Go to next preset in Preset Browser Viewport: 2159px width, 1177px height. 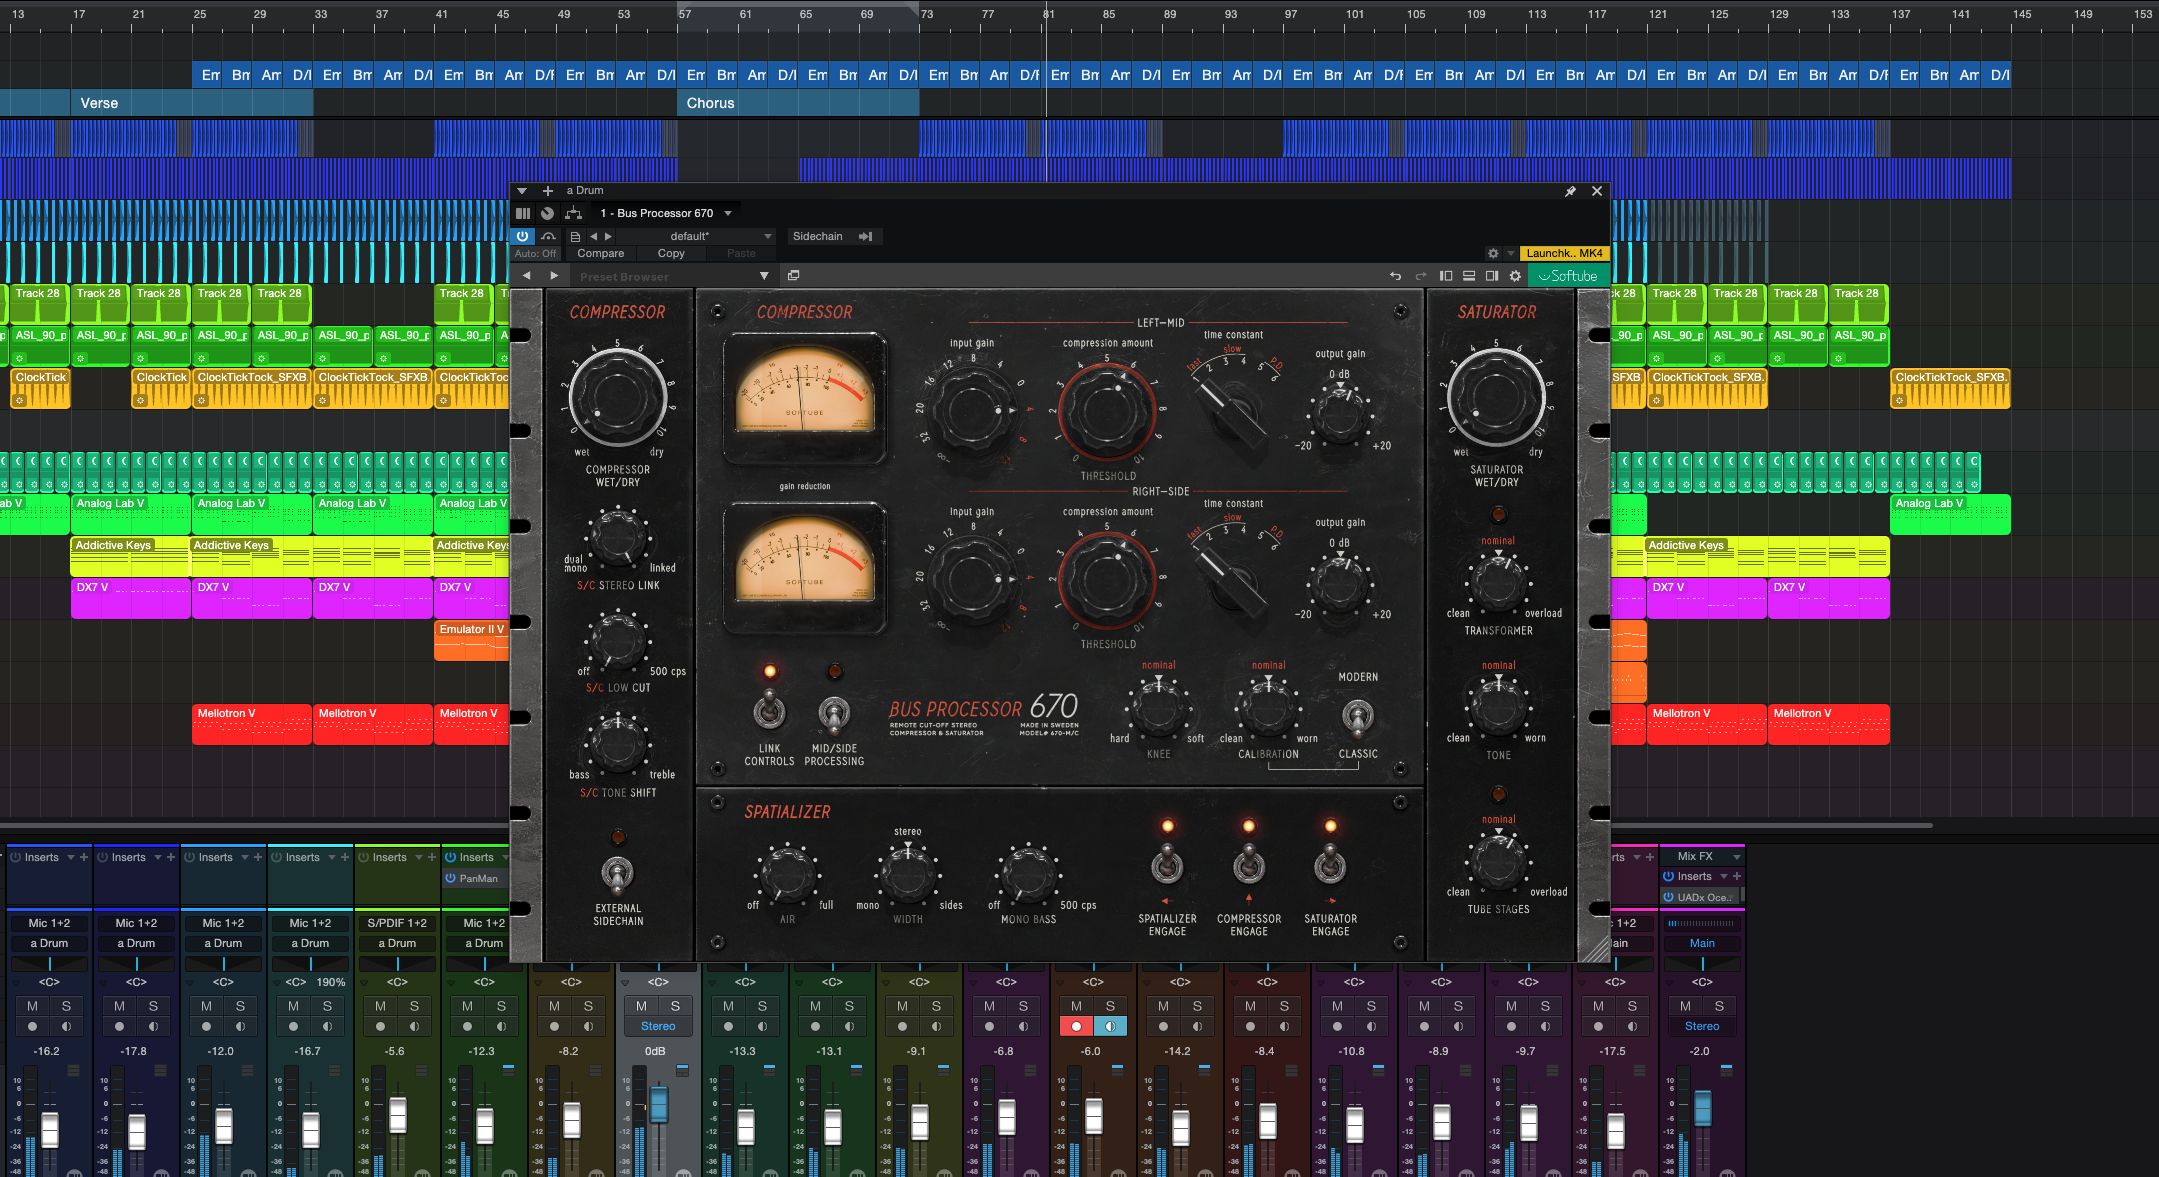point(554,276)
